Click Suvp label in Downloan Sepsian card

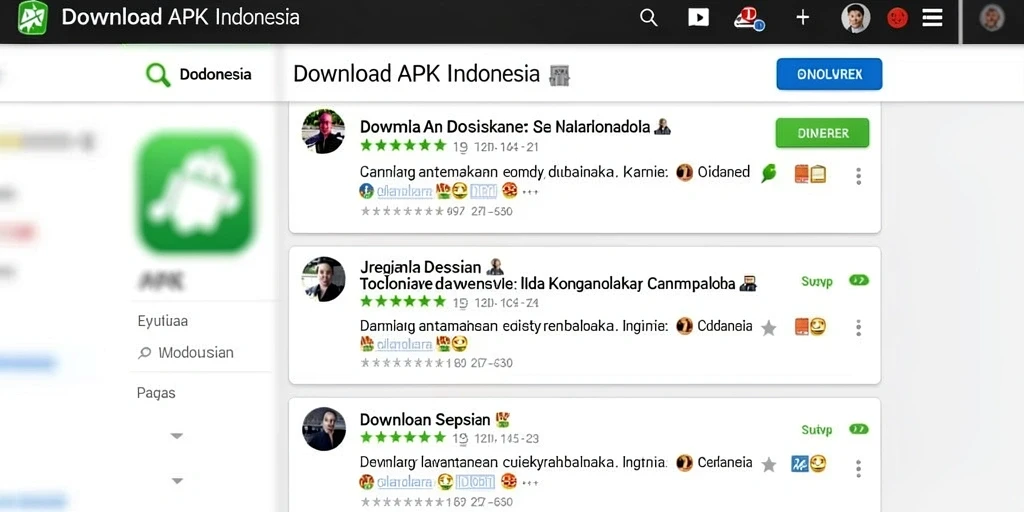(816, 430)
